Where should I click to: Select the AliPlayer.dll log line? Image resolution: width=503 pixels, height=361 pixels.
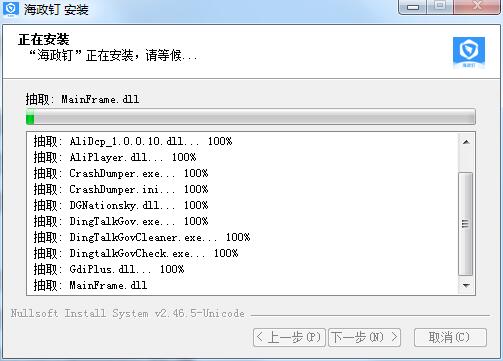coord(115,157)
